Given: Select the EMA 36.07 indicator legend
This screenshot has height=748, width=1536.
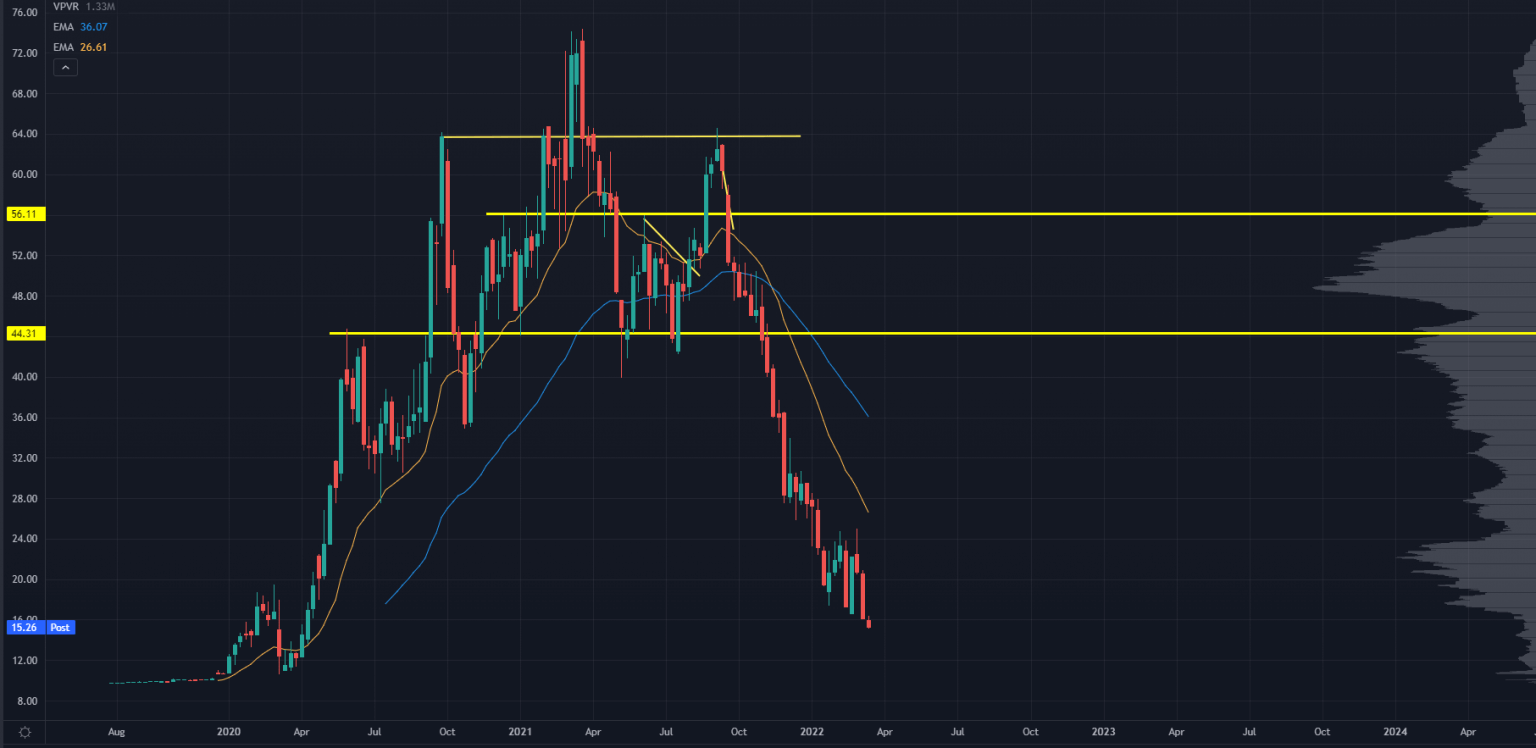Looking at the screenshot, I should [80, 28].
